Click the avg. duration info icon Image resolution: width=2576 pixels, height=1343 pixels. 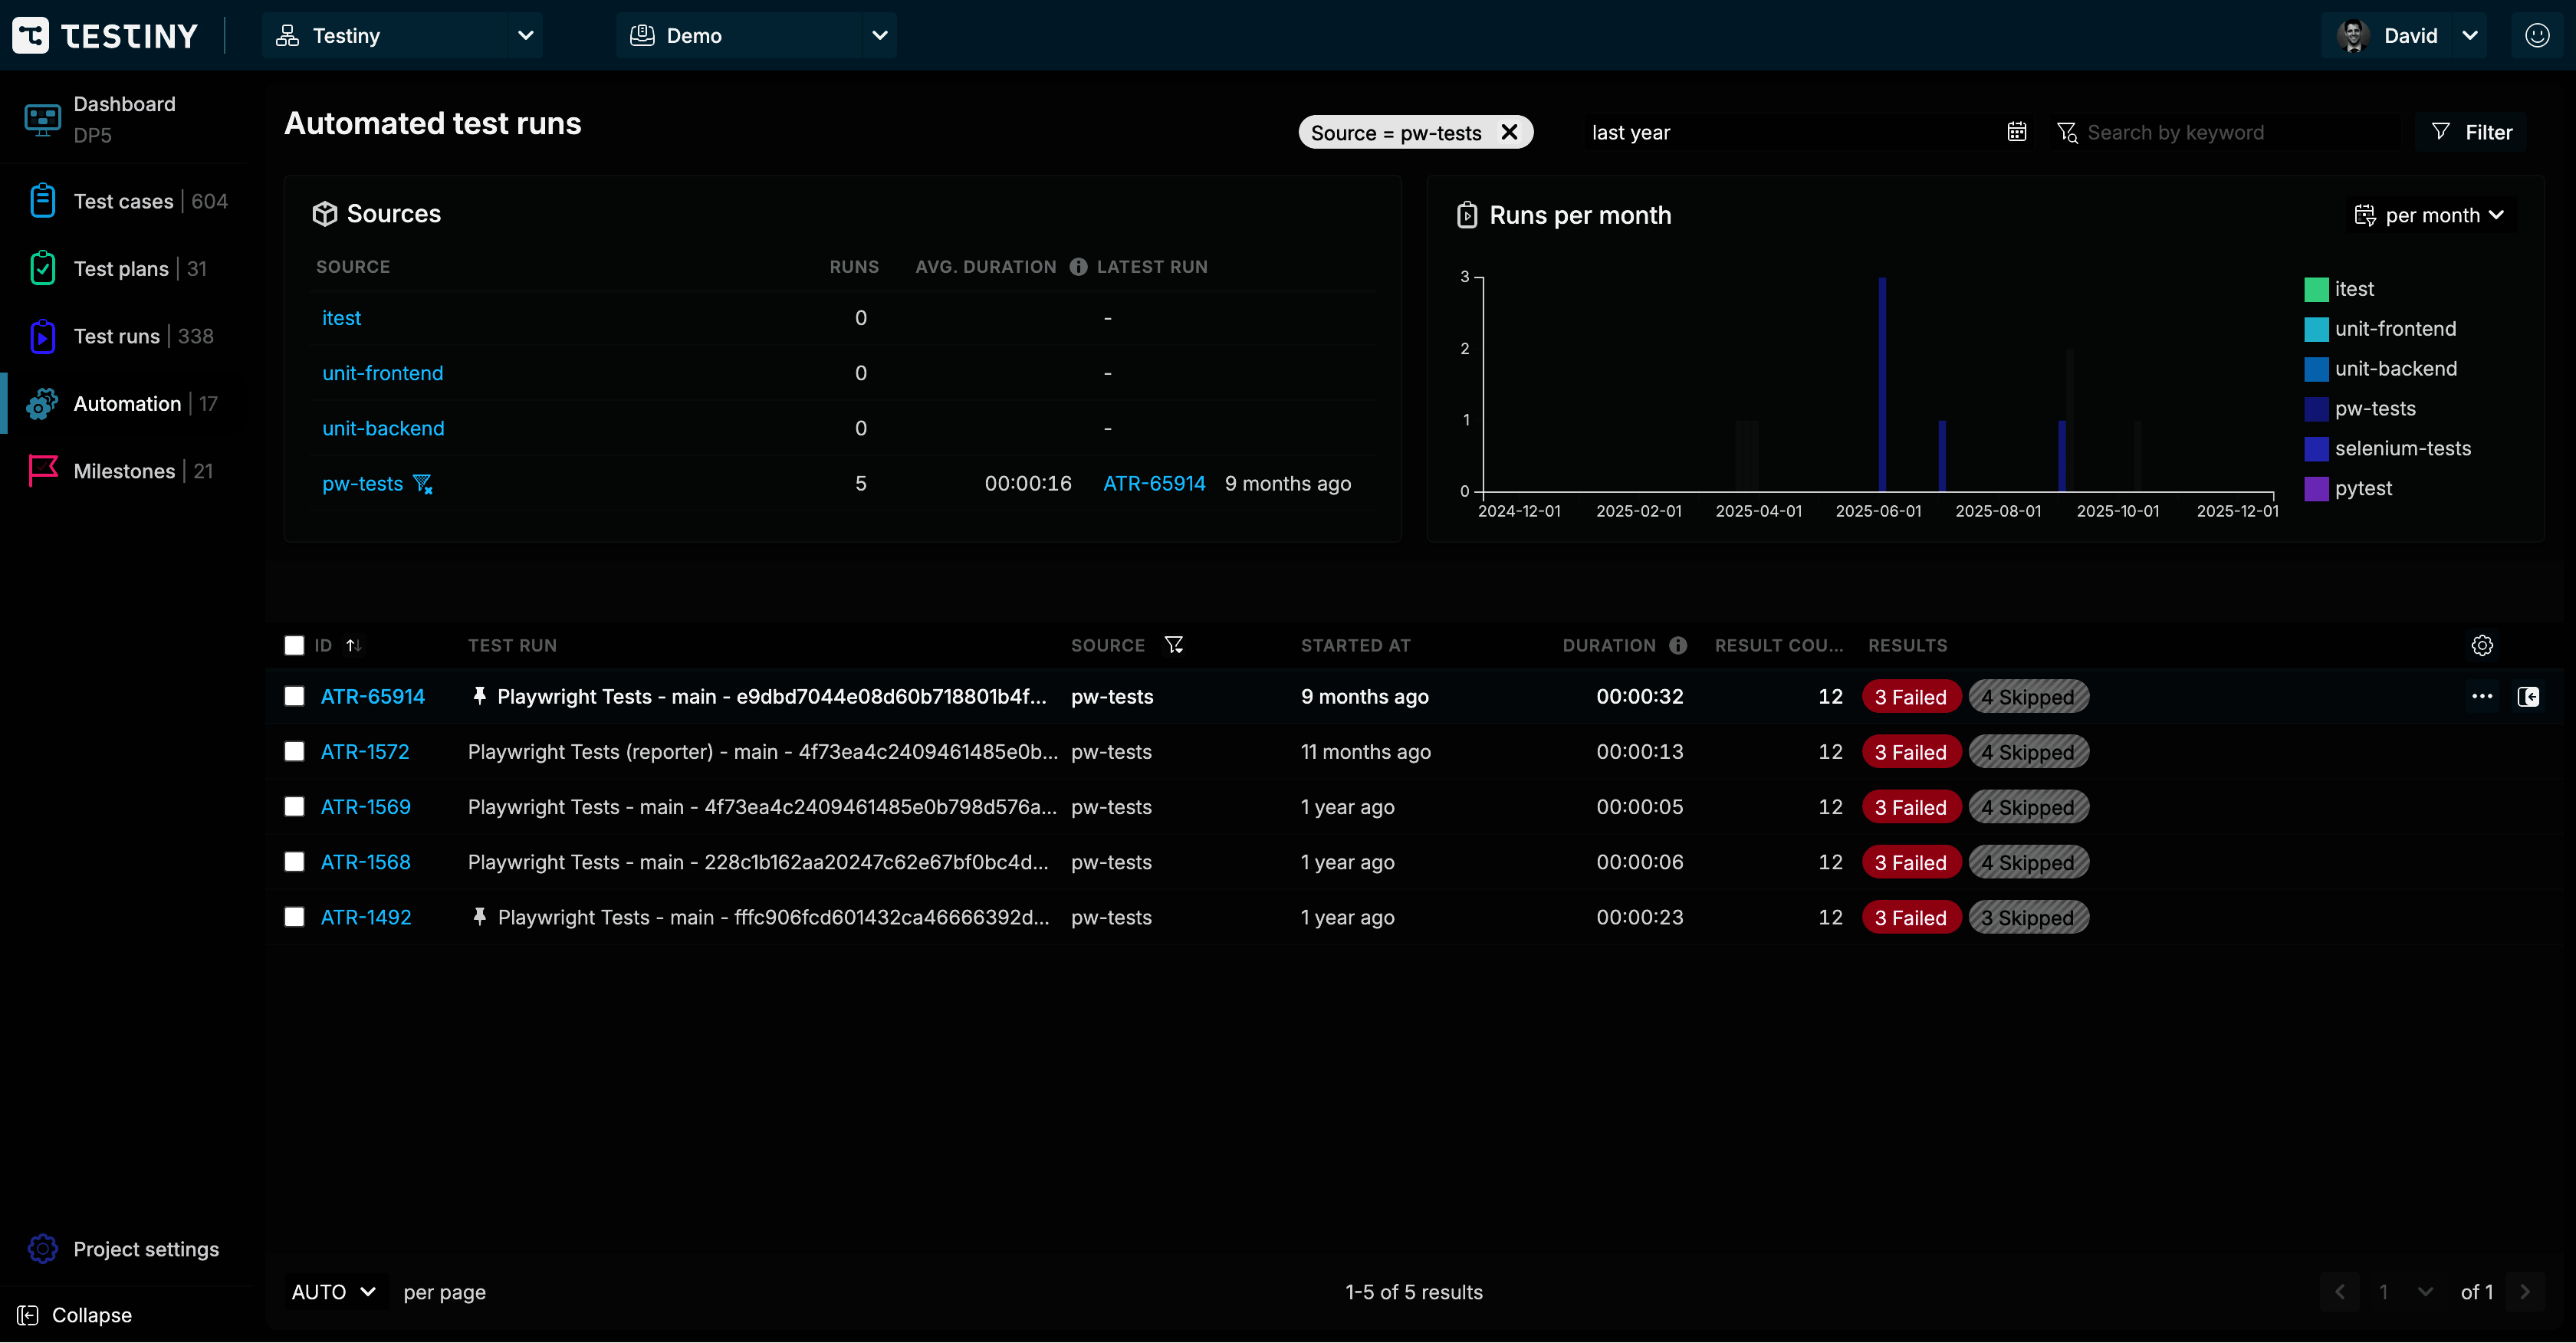coord(1077,267)
